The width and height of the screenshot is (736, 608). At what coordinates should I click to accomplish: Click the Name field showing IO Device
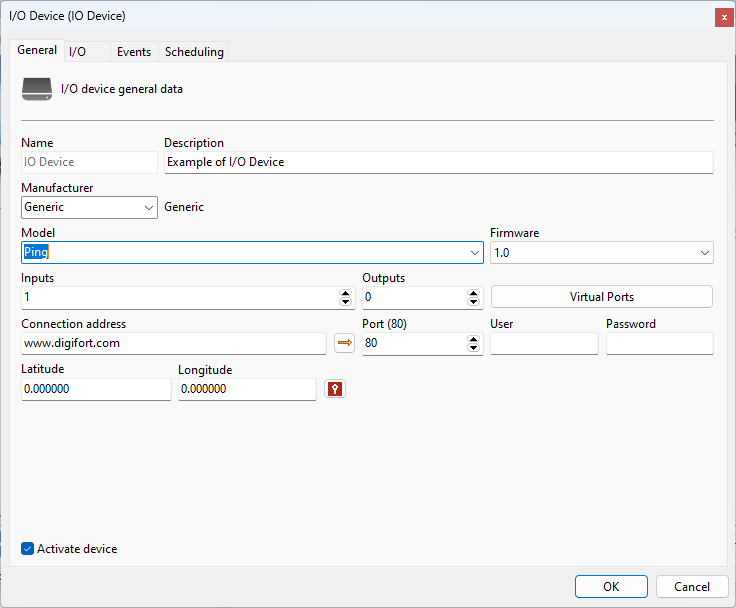pyautogui.click(x=89, y=162)
